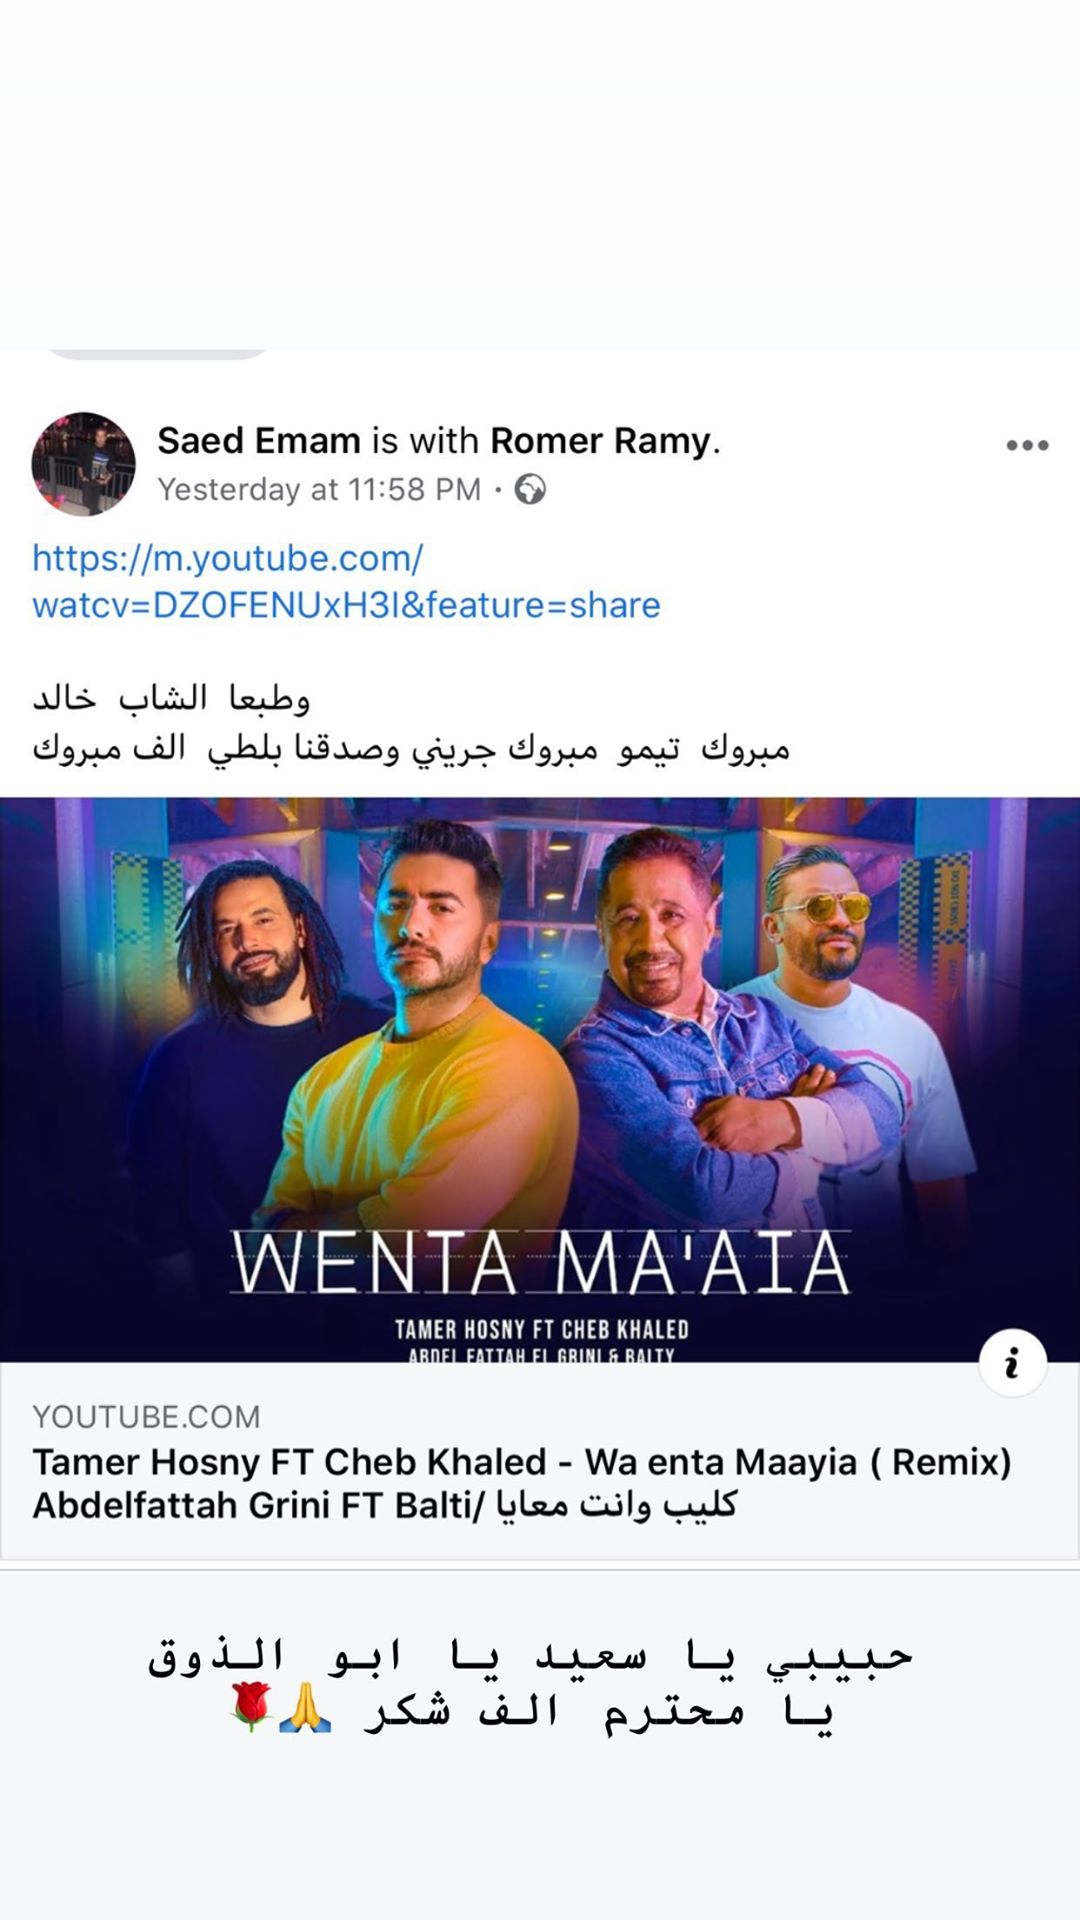The height and width of the screenshot is (1920, 1080).
Task: Open Saed Emam's profile name link
Action: tap(259, 440)
